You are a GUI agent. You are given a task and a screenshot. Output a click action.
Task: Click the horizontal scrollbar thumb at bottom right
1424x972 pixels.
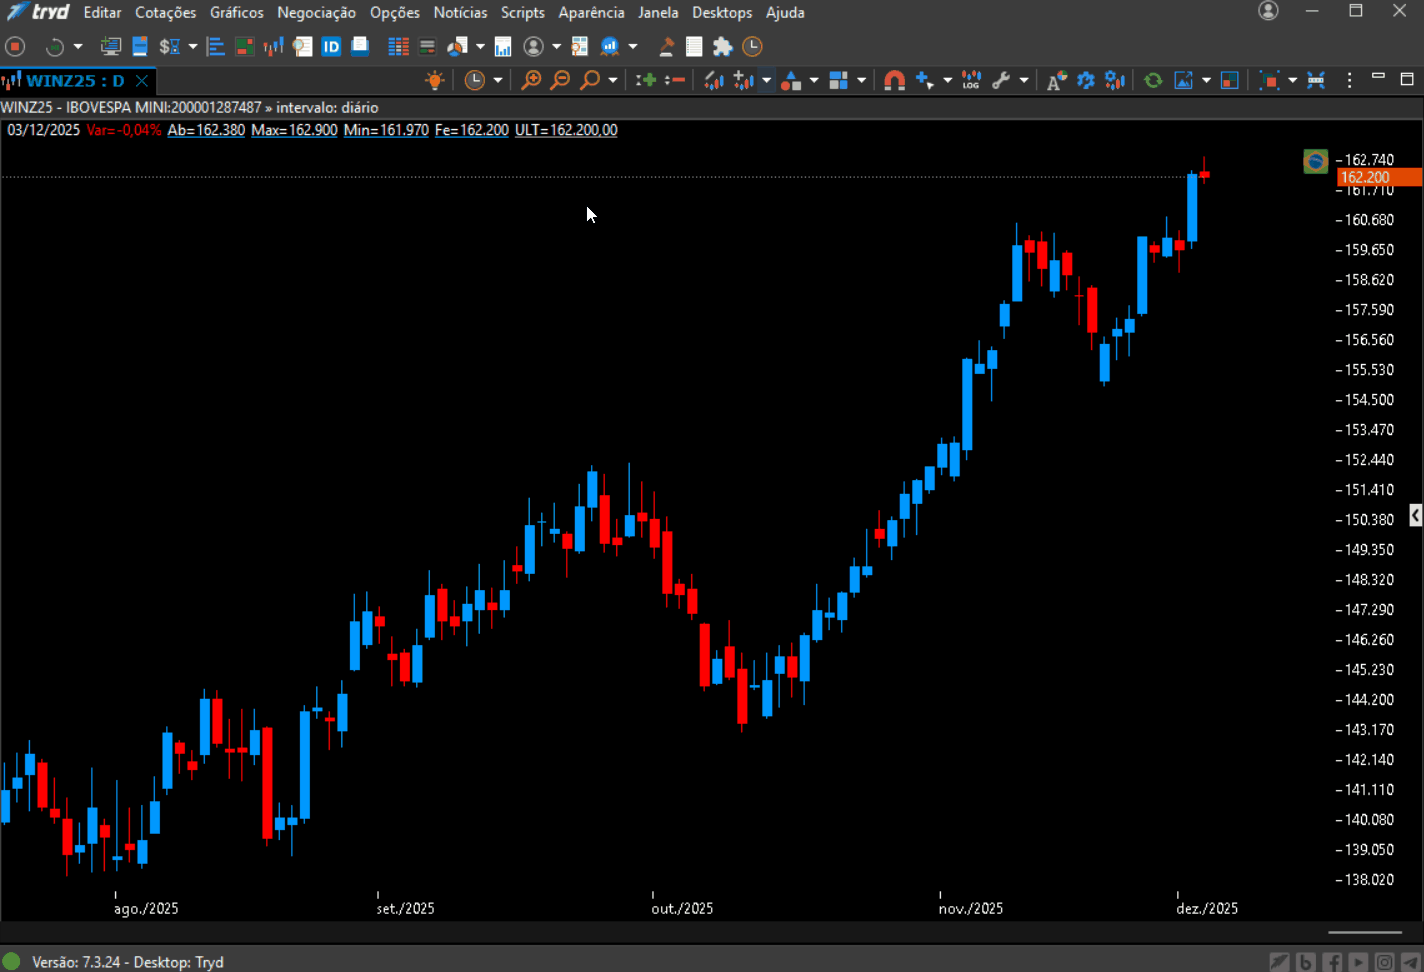(x=1365, y=932)
